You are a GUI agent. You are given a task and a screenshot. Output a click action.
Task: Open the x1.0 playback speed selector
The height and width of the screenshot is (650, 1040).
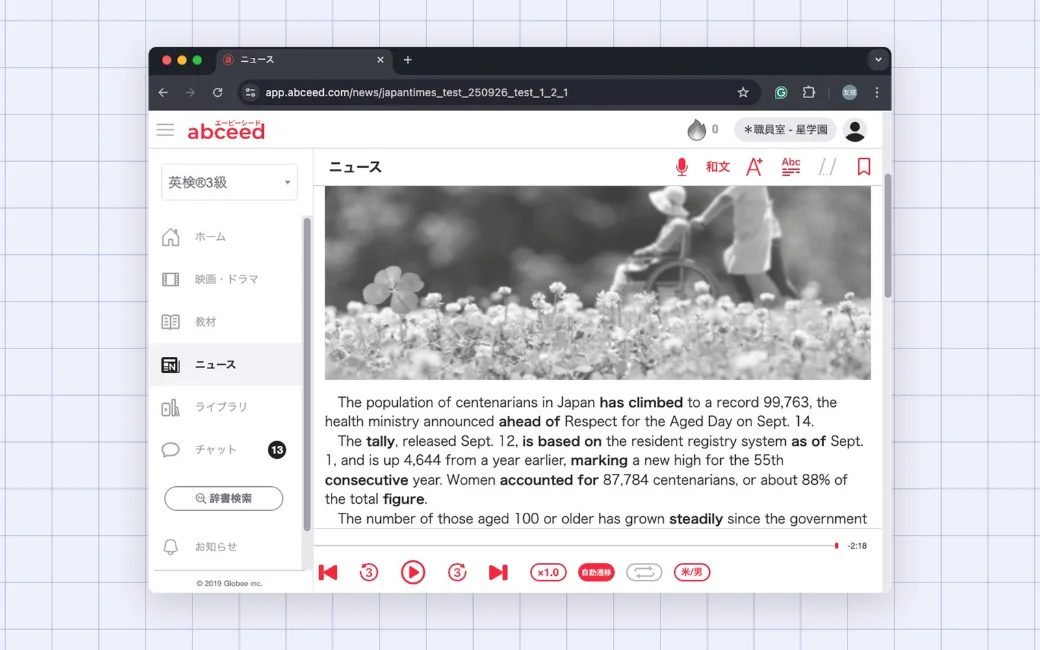tap(548, 572)
